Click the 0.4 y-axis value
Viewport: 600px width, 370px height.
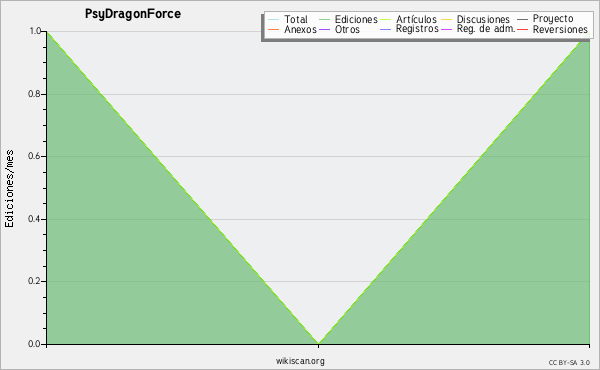(34, 219)
